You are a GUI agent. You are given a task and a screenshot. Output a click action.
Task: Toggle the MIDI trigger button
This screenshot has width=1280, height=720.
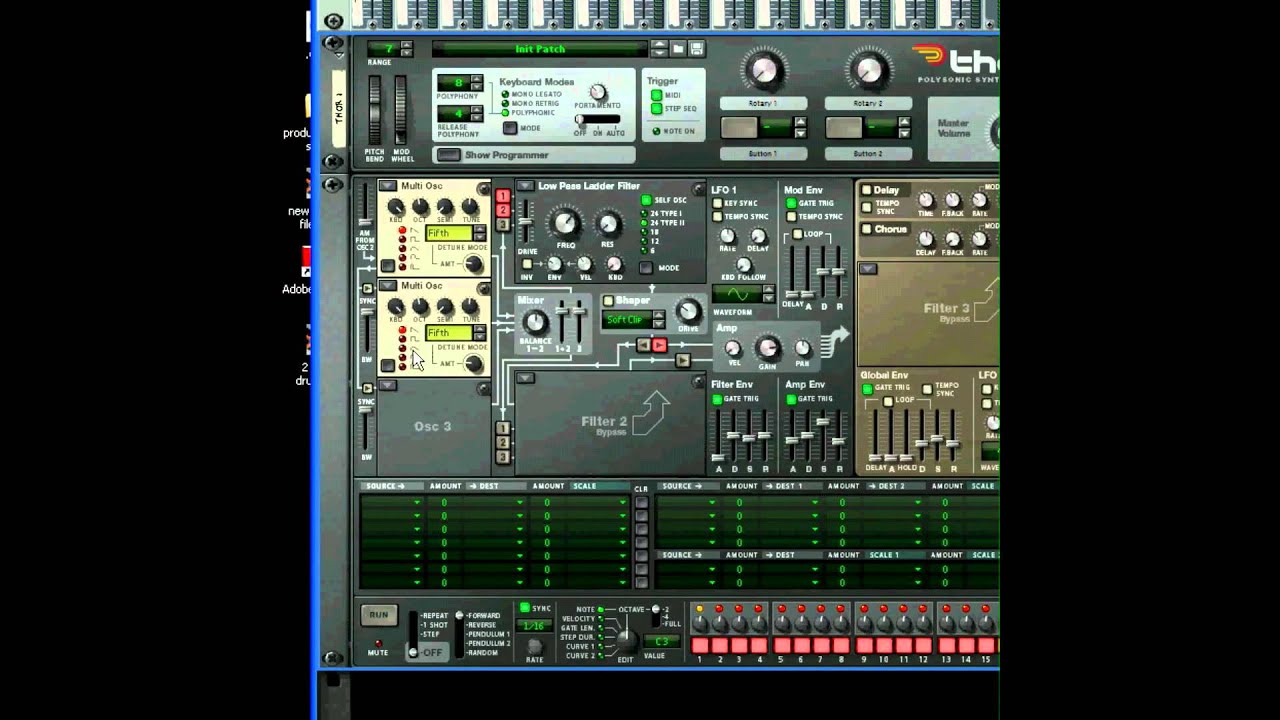point(657,96)
